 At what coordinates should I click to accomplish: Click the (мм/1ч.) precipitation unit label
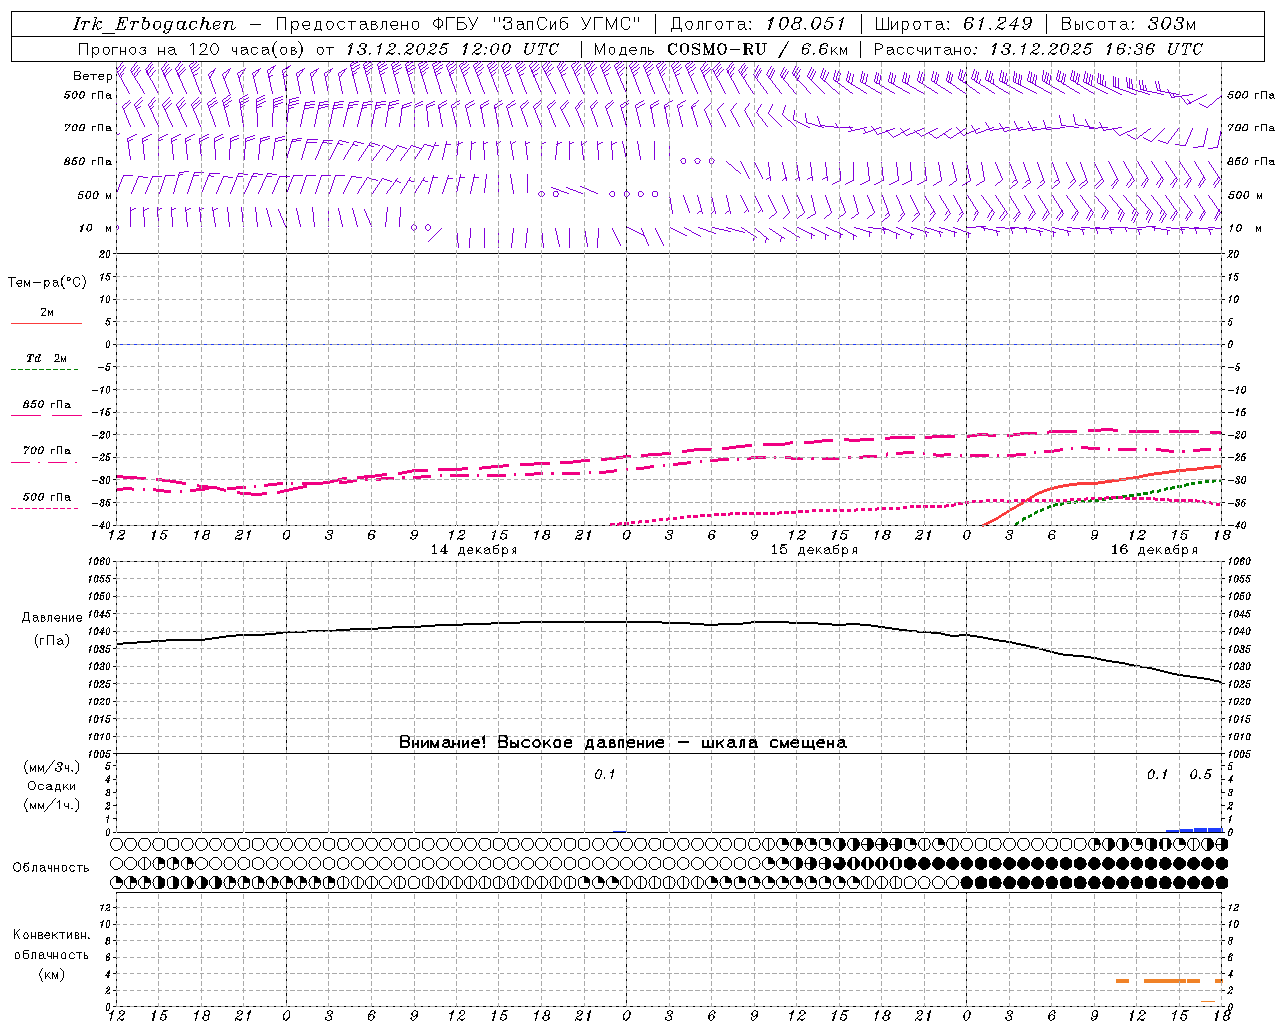[52, 805]
